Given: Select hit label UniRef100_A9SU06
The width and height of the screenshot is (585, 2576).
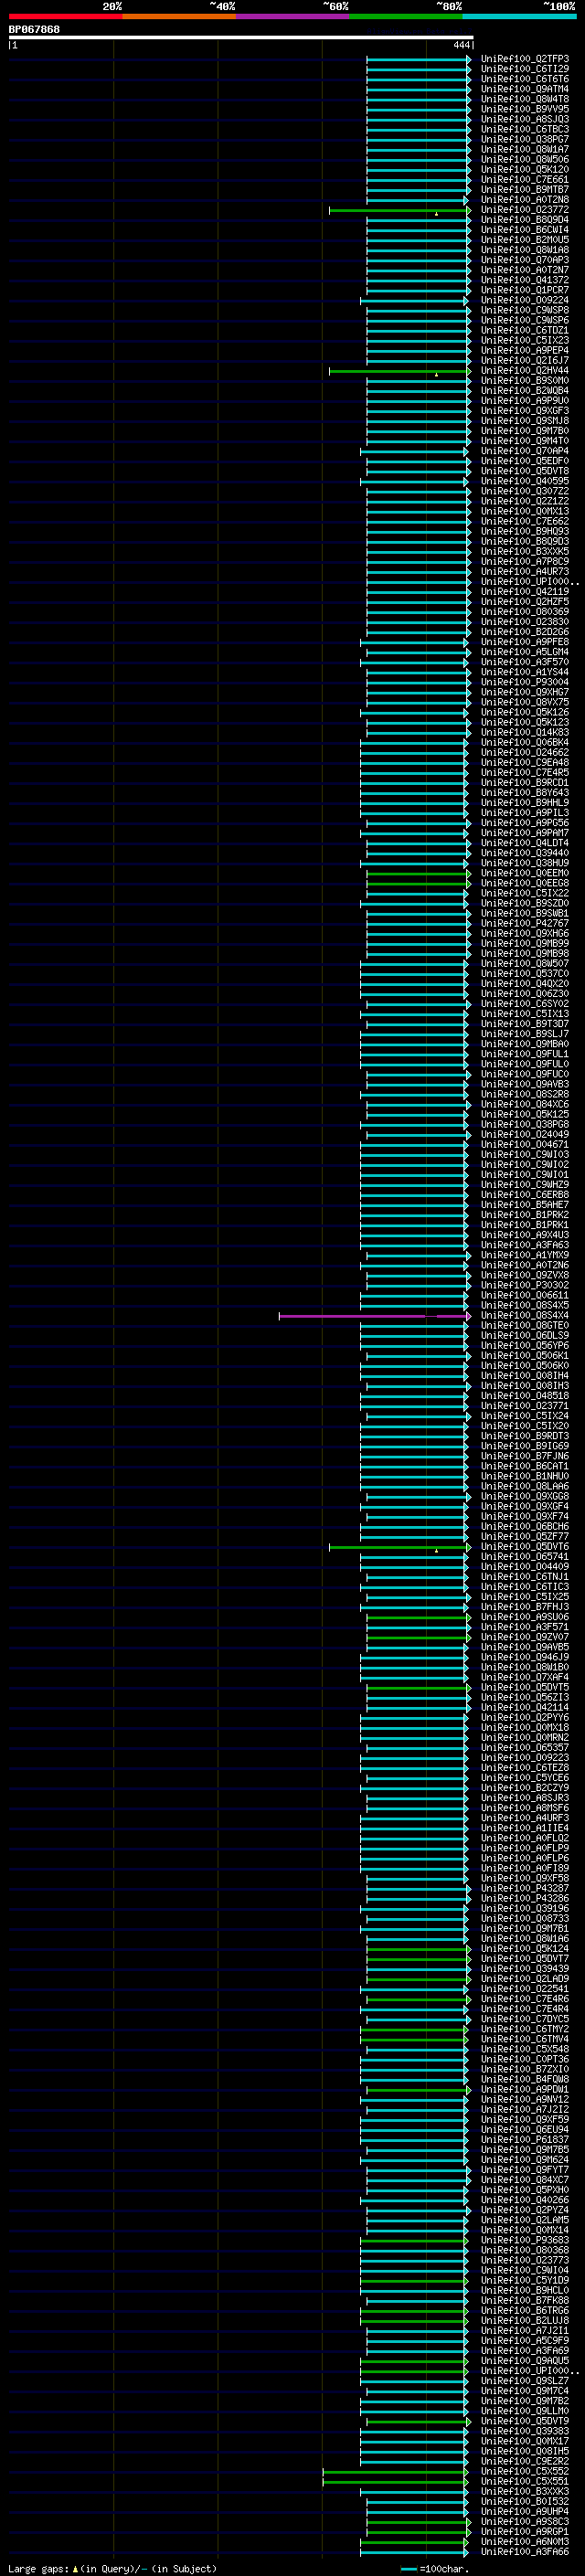Looking at the screenshot, I should [x=524, y=1617].
